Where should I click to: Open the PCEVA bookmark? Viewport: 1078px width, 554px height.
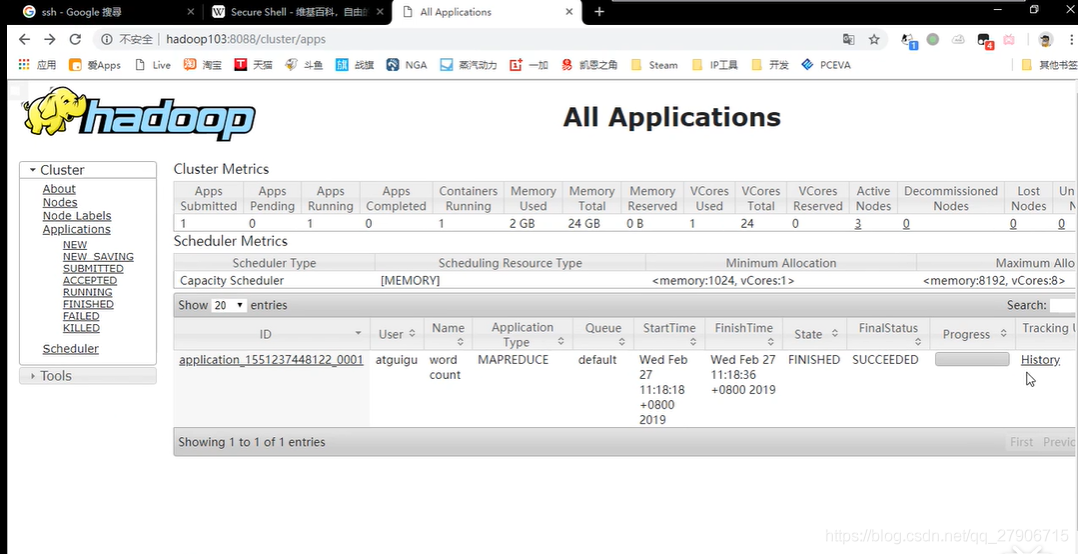pyautogui.click(x=826, y=65)
